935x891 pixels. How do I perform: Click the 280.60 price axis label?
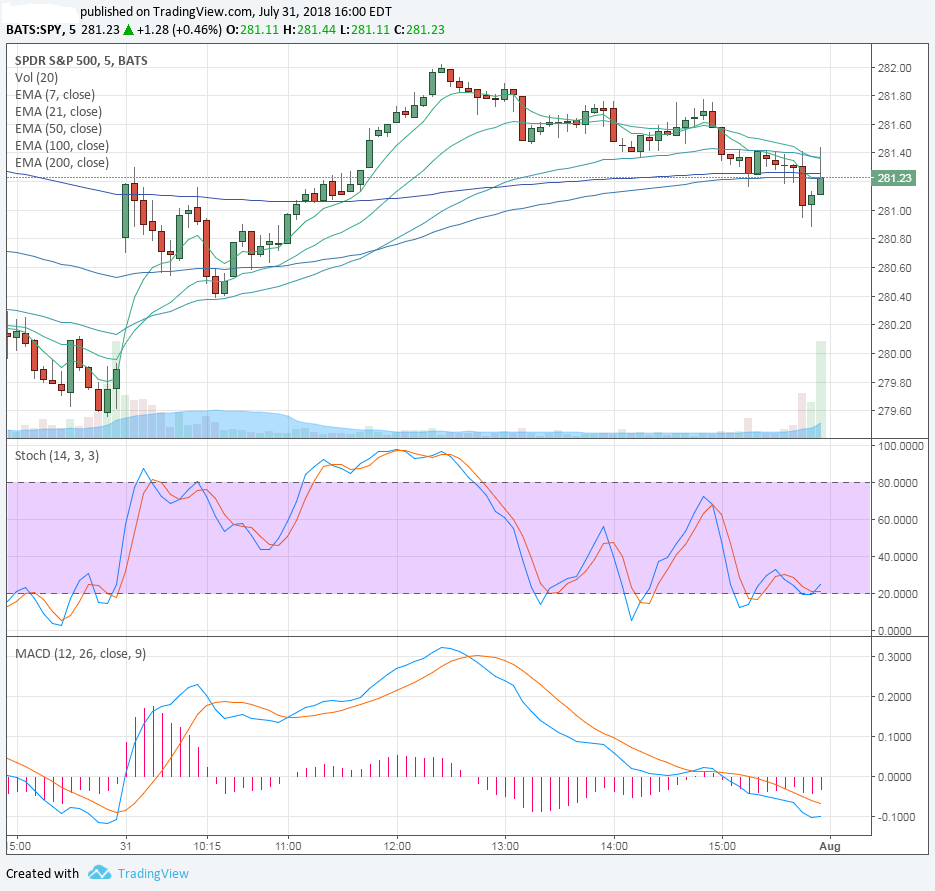pyautogui.click(x=894, y=268)
